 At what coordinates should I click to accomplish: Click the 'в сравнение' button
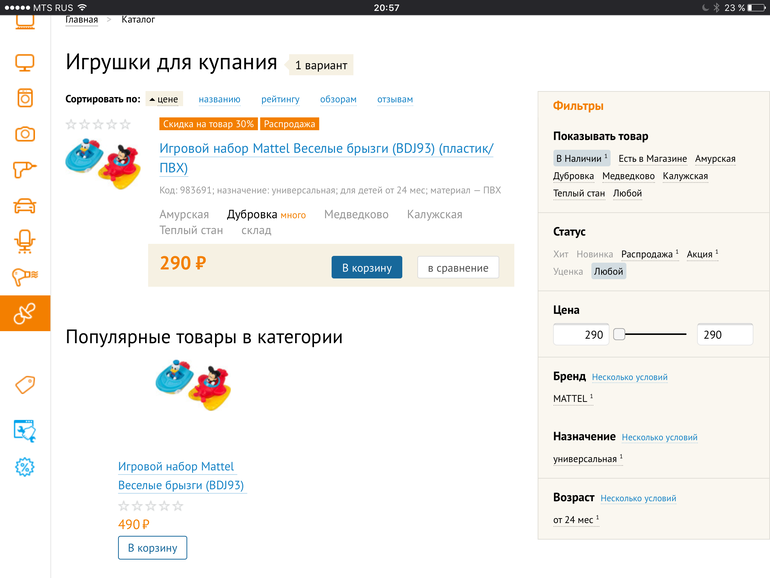click(x=457, y=267)
